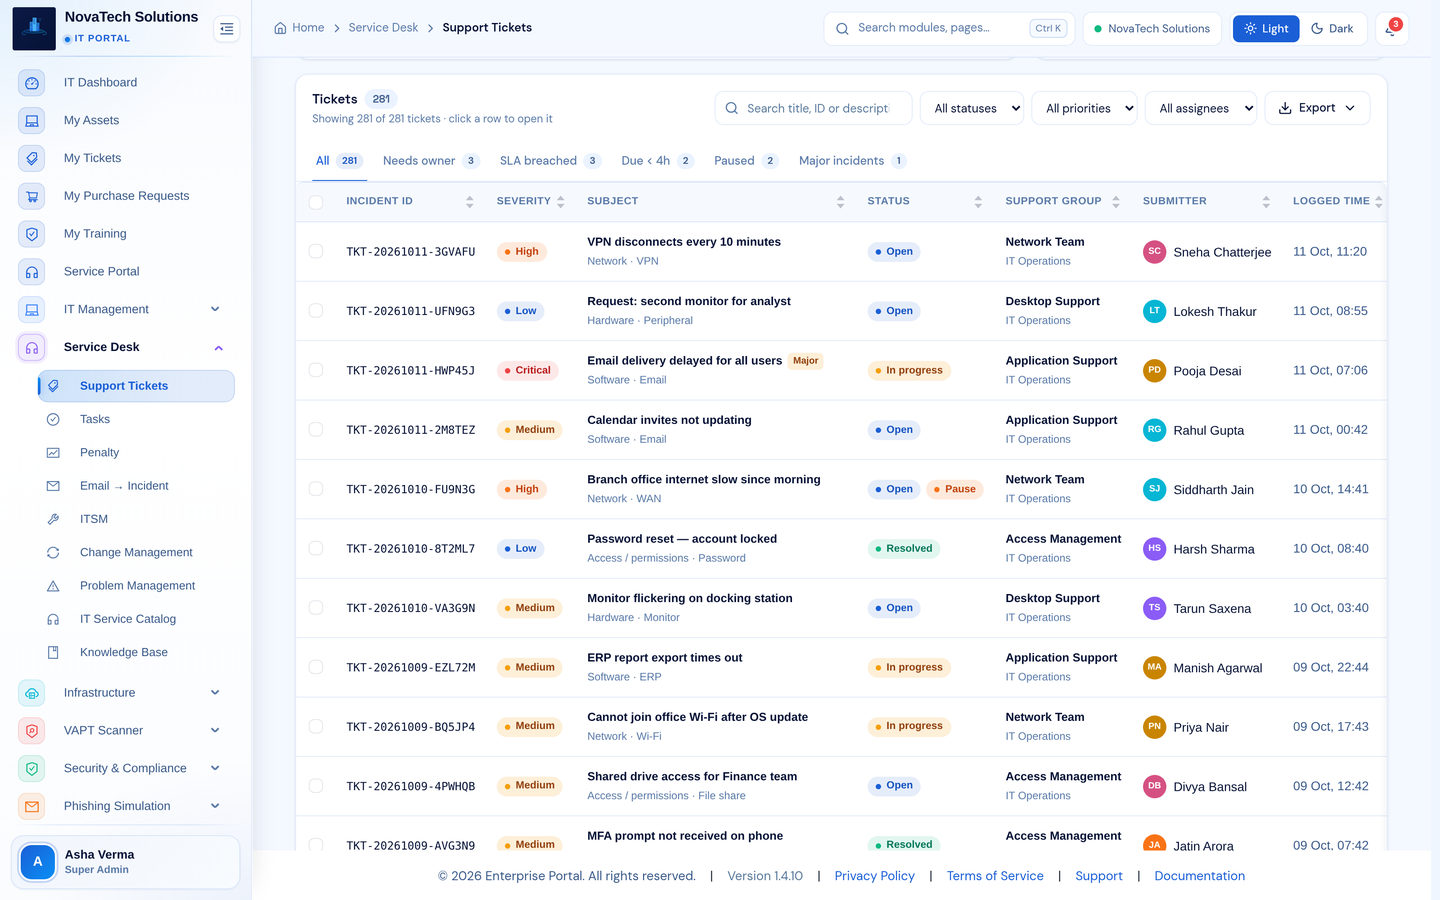Select the Major incidents tab
The width and height of the screenshot is (1440, 900).
pos(853,161)
